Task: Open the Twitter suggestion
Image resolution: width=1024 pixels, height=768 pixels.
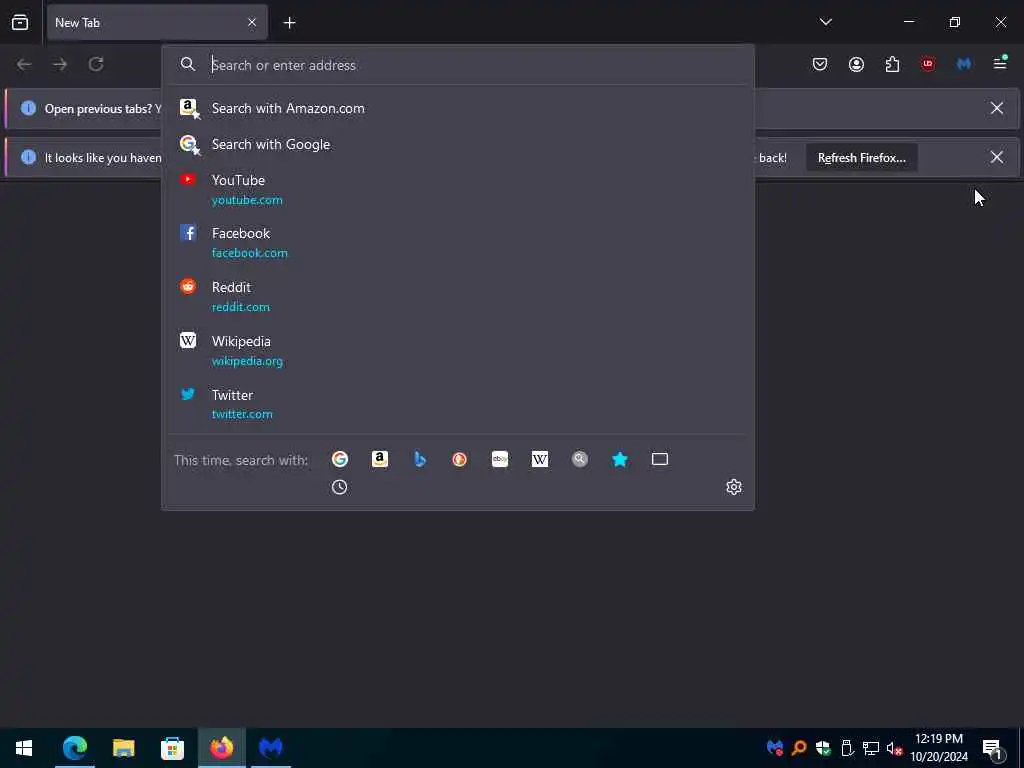Action: pyautogui.click(x=457, y=404)
